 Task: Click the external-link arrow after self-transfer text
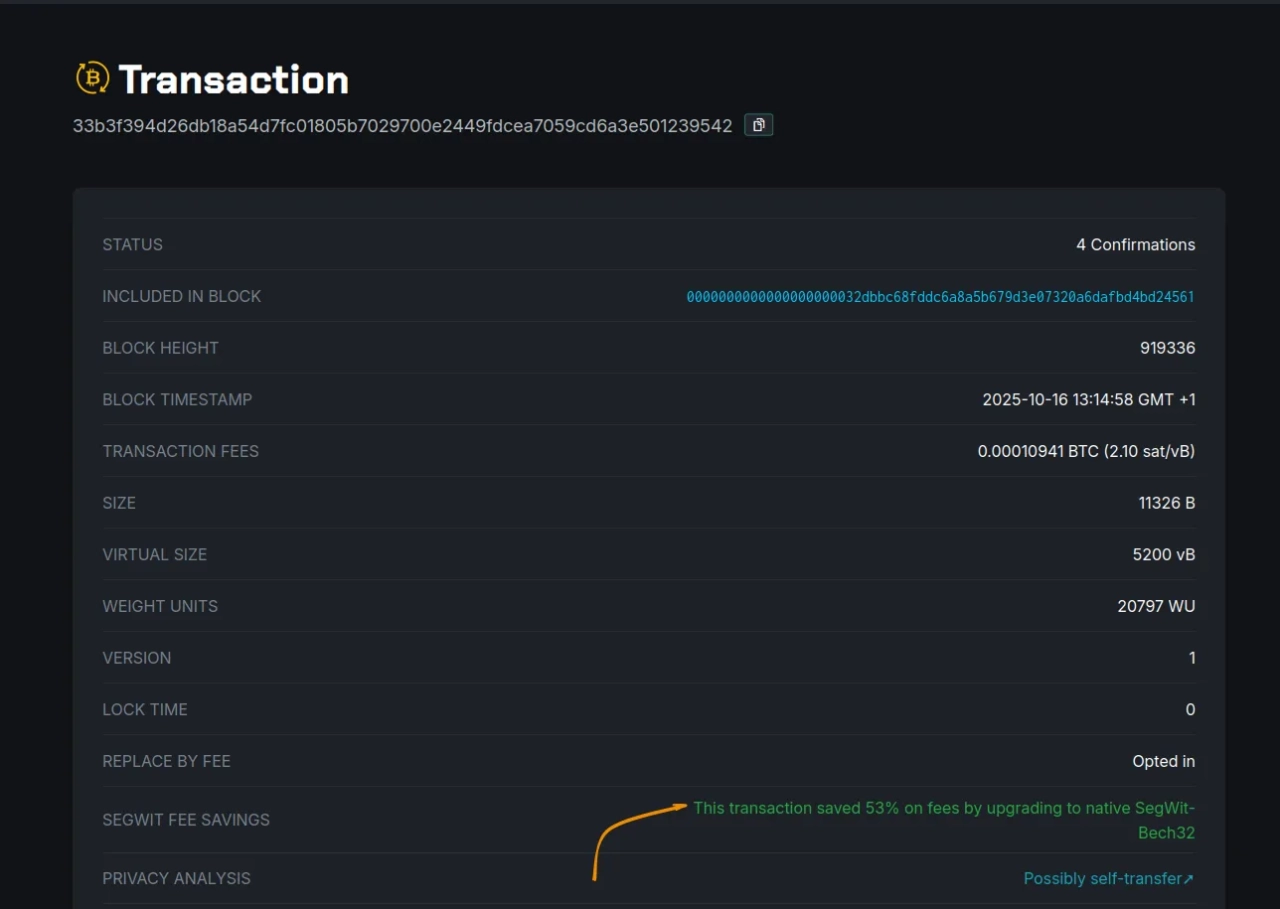(1190, 878)
